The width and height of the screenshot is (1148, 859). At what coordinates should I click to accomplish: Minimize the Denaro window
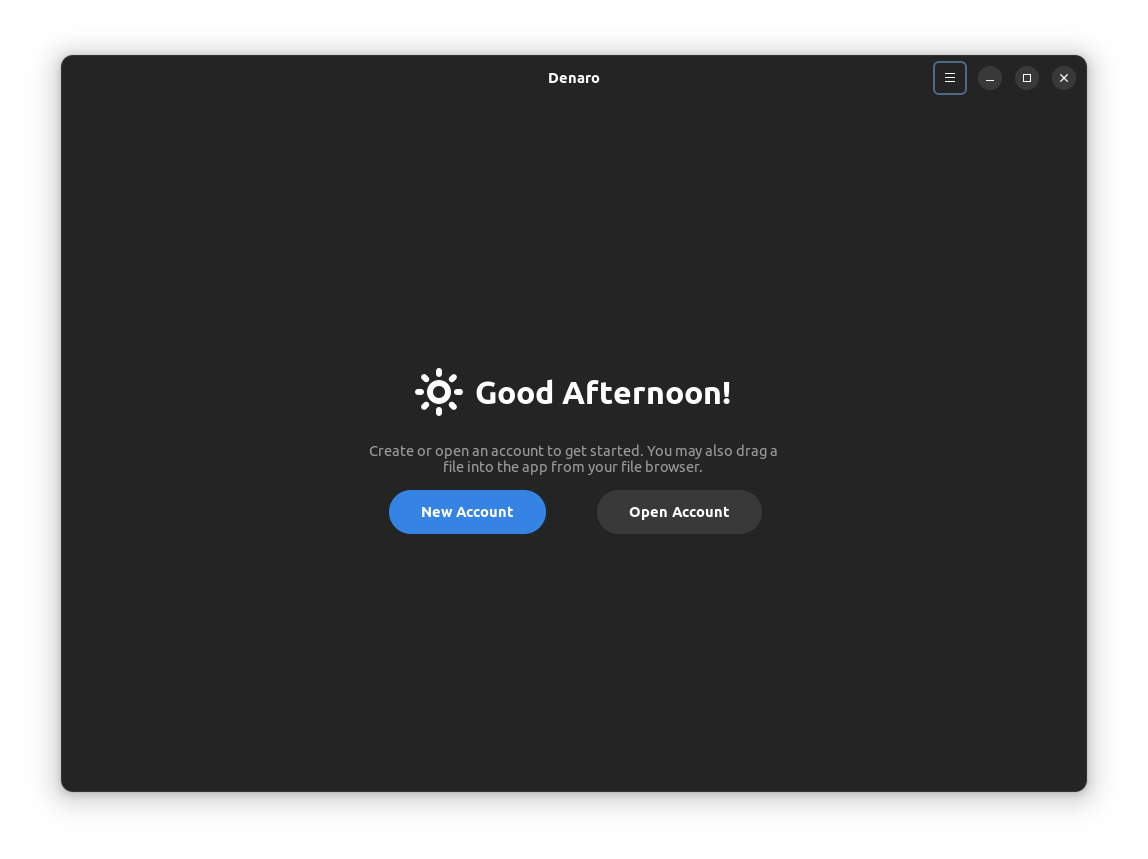click(989, 78)
